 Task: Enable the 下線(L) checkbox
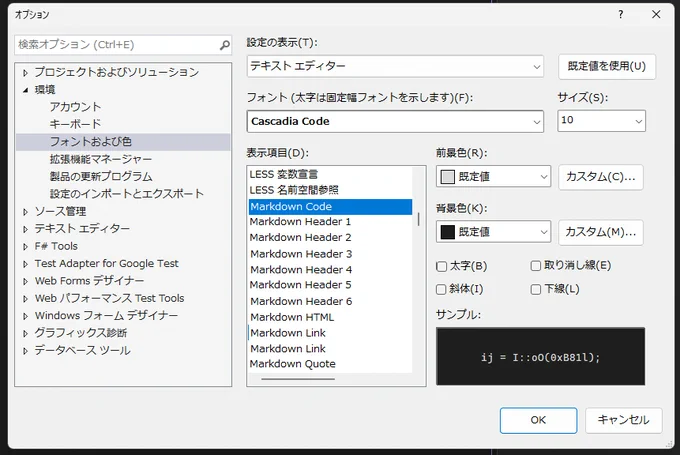536,289
